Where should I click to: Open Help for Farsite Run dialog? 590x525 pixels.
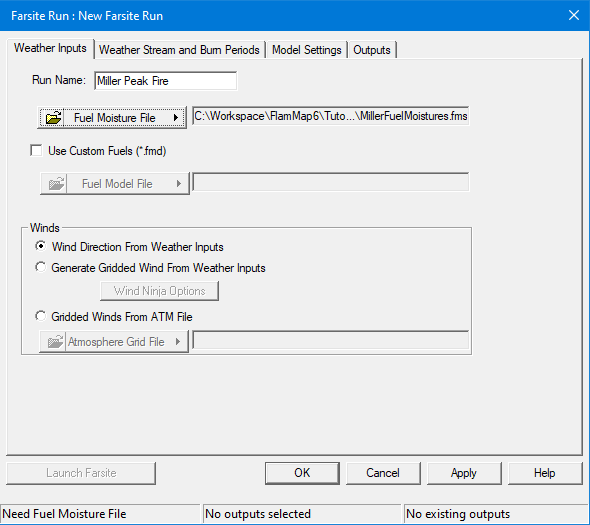pyautogui.click(x=545, y=473)
